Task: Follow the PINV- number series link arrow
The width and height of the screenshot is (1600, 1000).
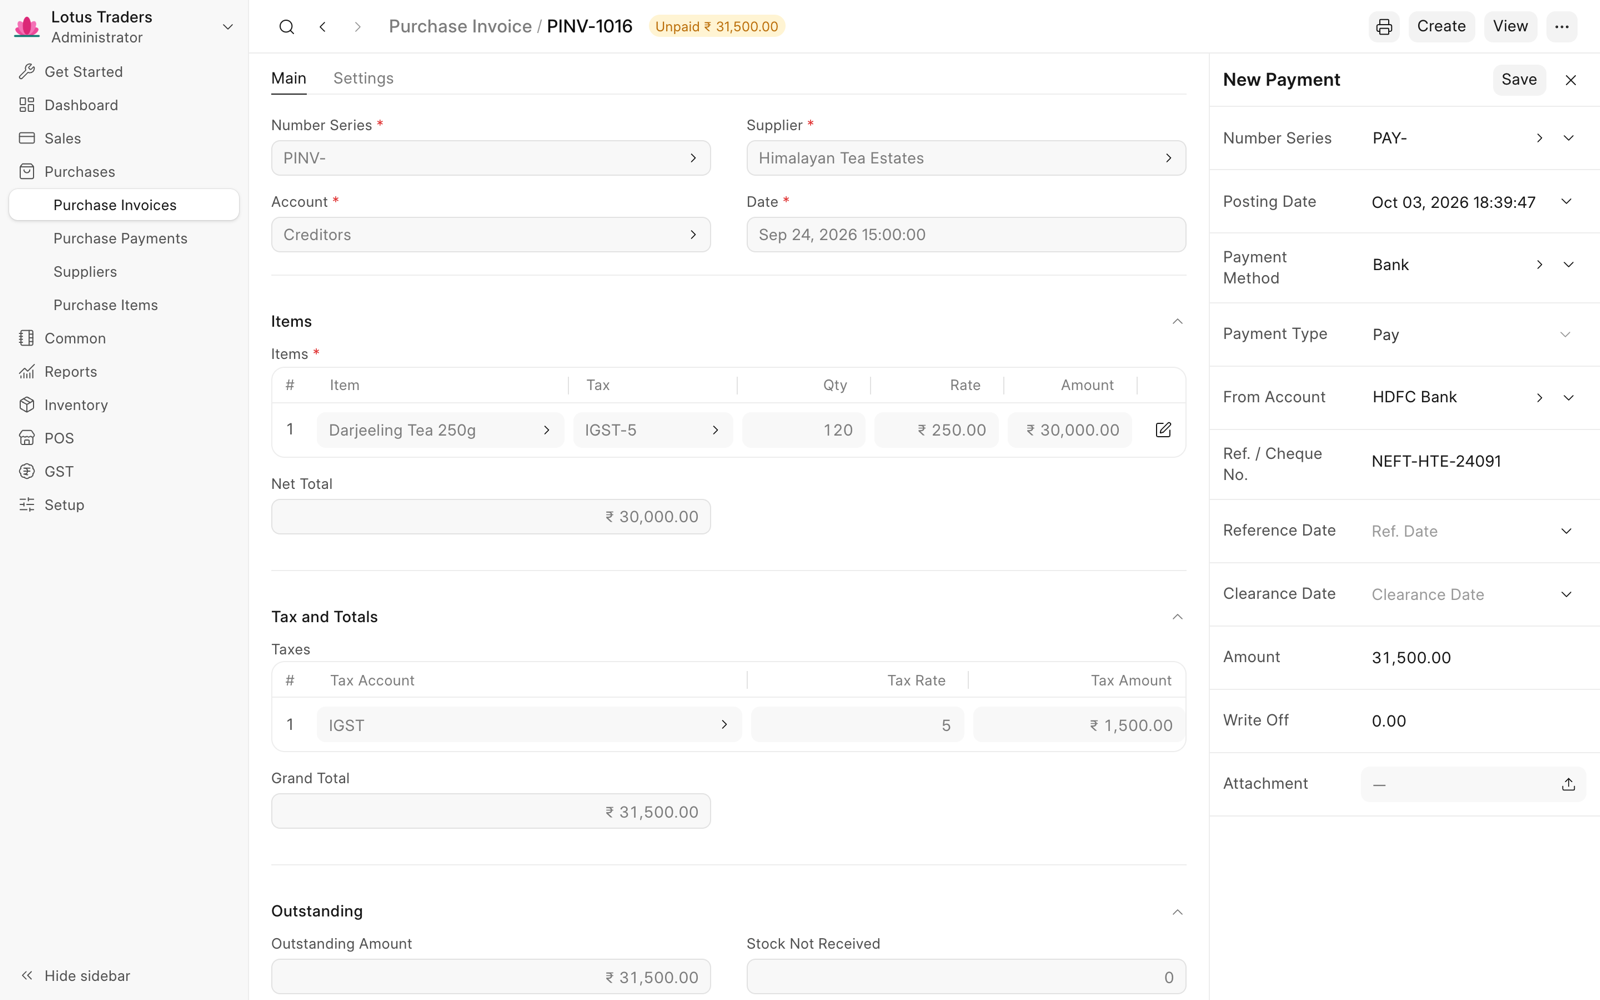Action: (x=693, y=158)
